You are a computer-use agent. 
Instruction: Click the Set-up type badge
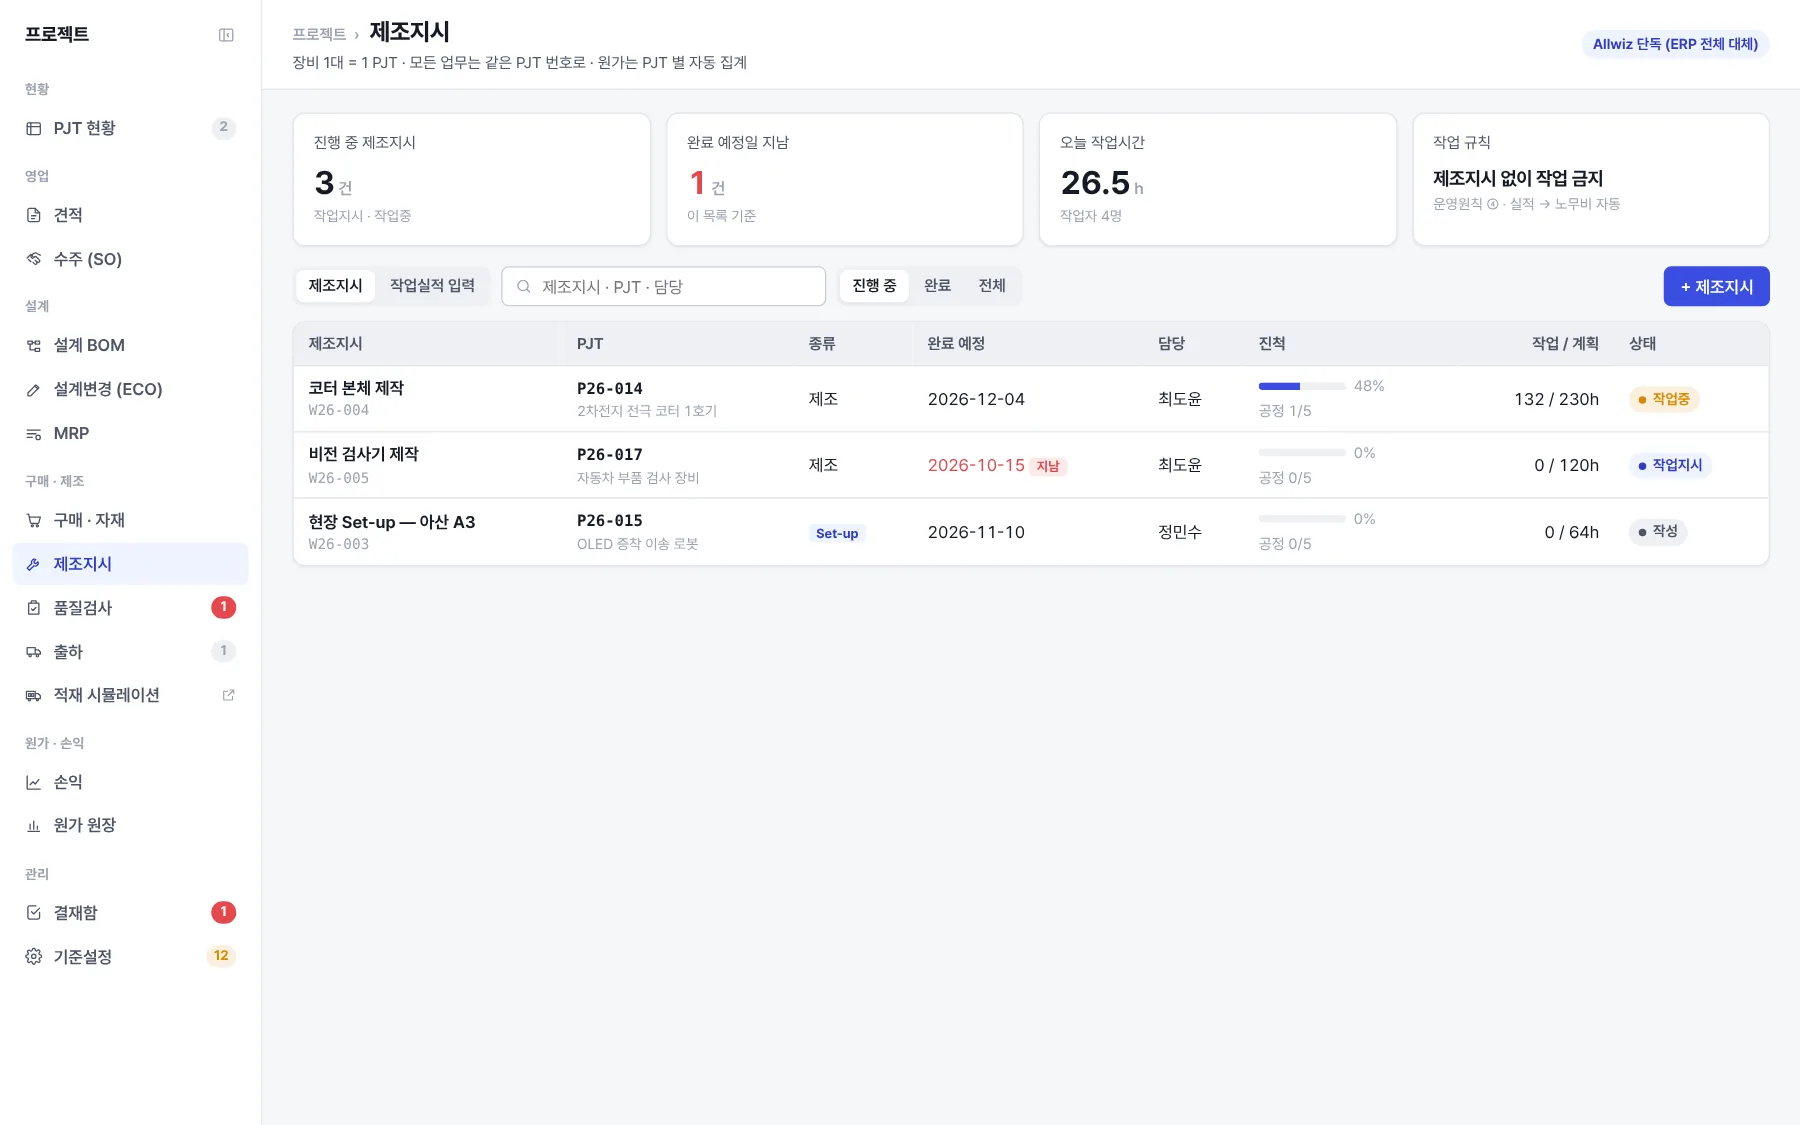tap(836, 533)
